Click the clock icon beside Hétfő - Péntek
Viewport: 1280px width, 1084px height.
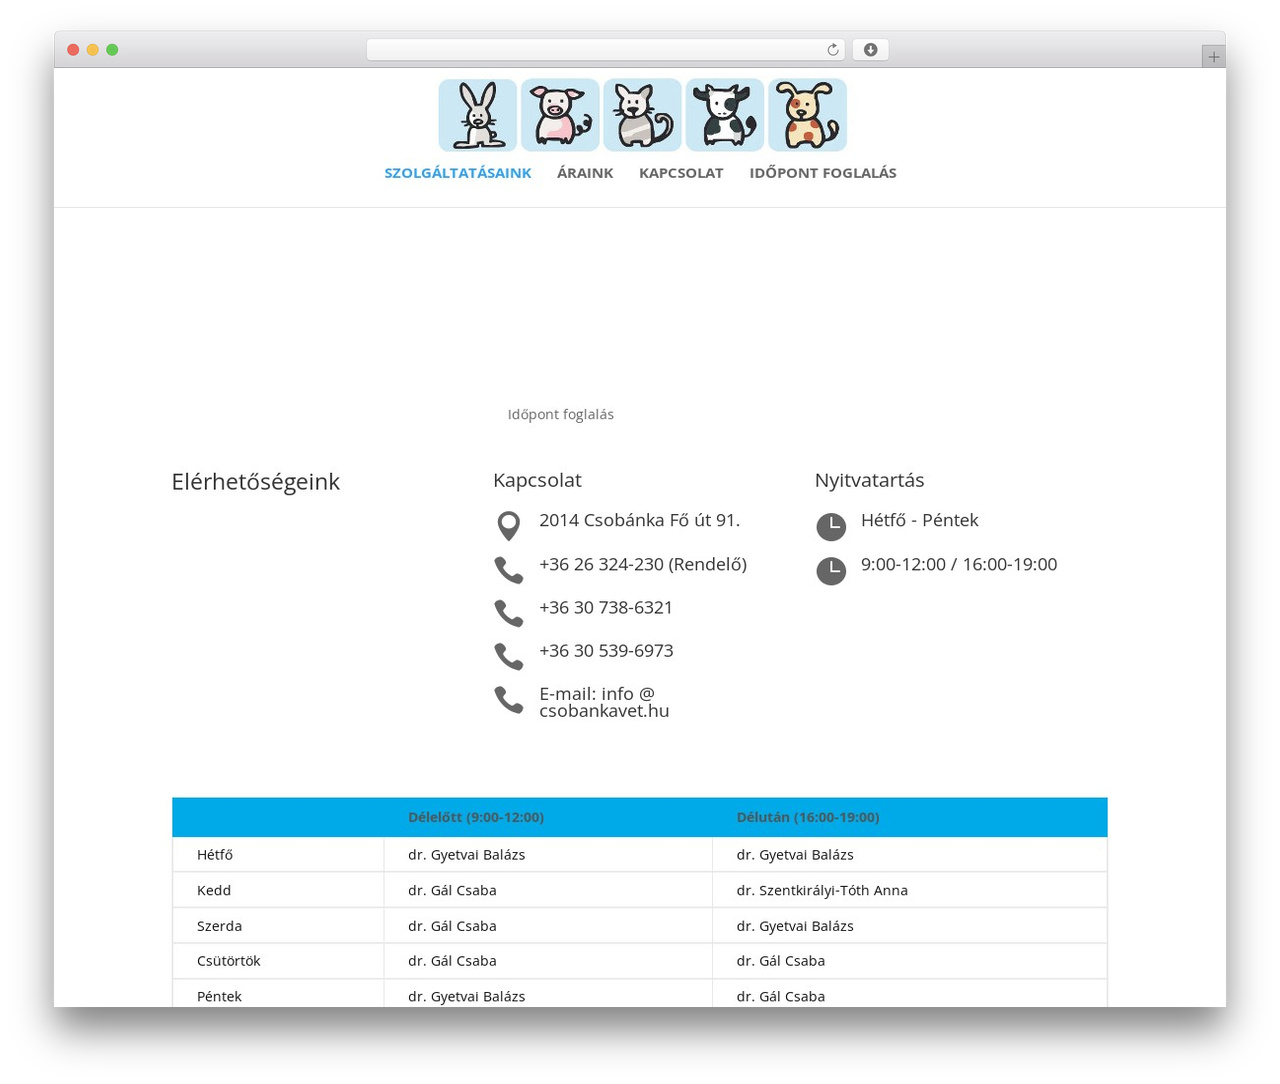[x=831, y=527]
